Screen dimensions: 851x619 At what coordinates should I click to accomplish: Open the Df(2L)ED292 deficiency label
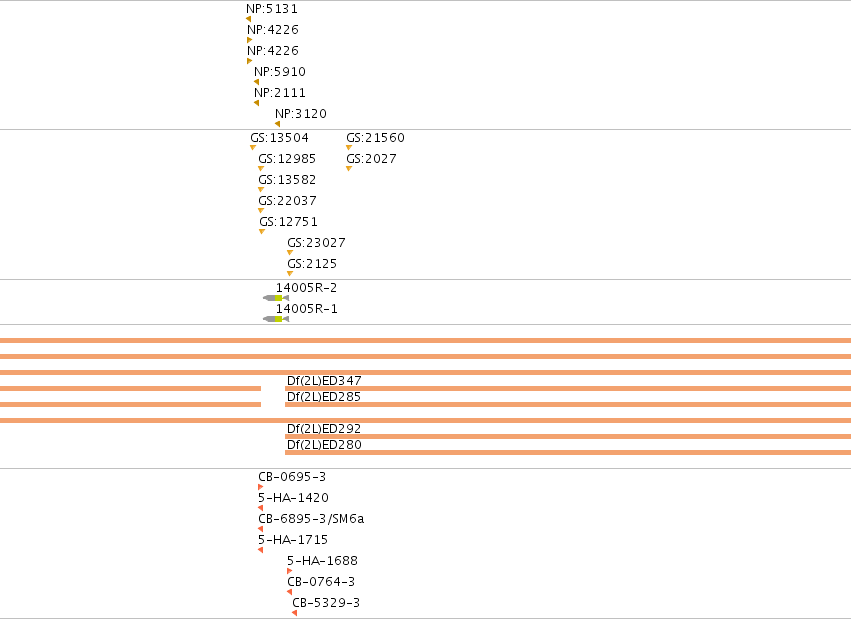click(x=324, y=429)
